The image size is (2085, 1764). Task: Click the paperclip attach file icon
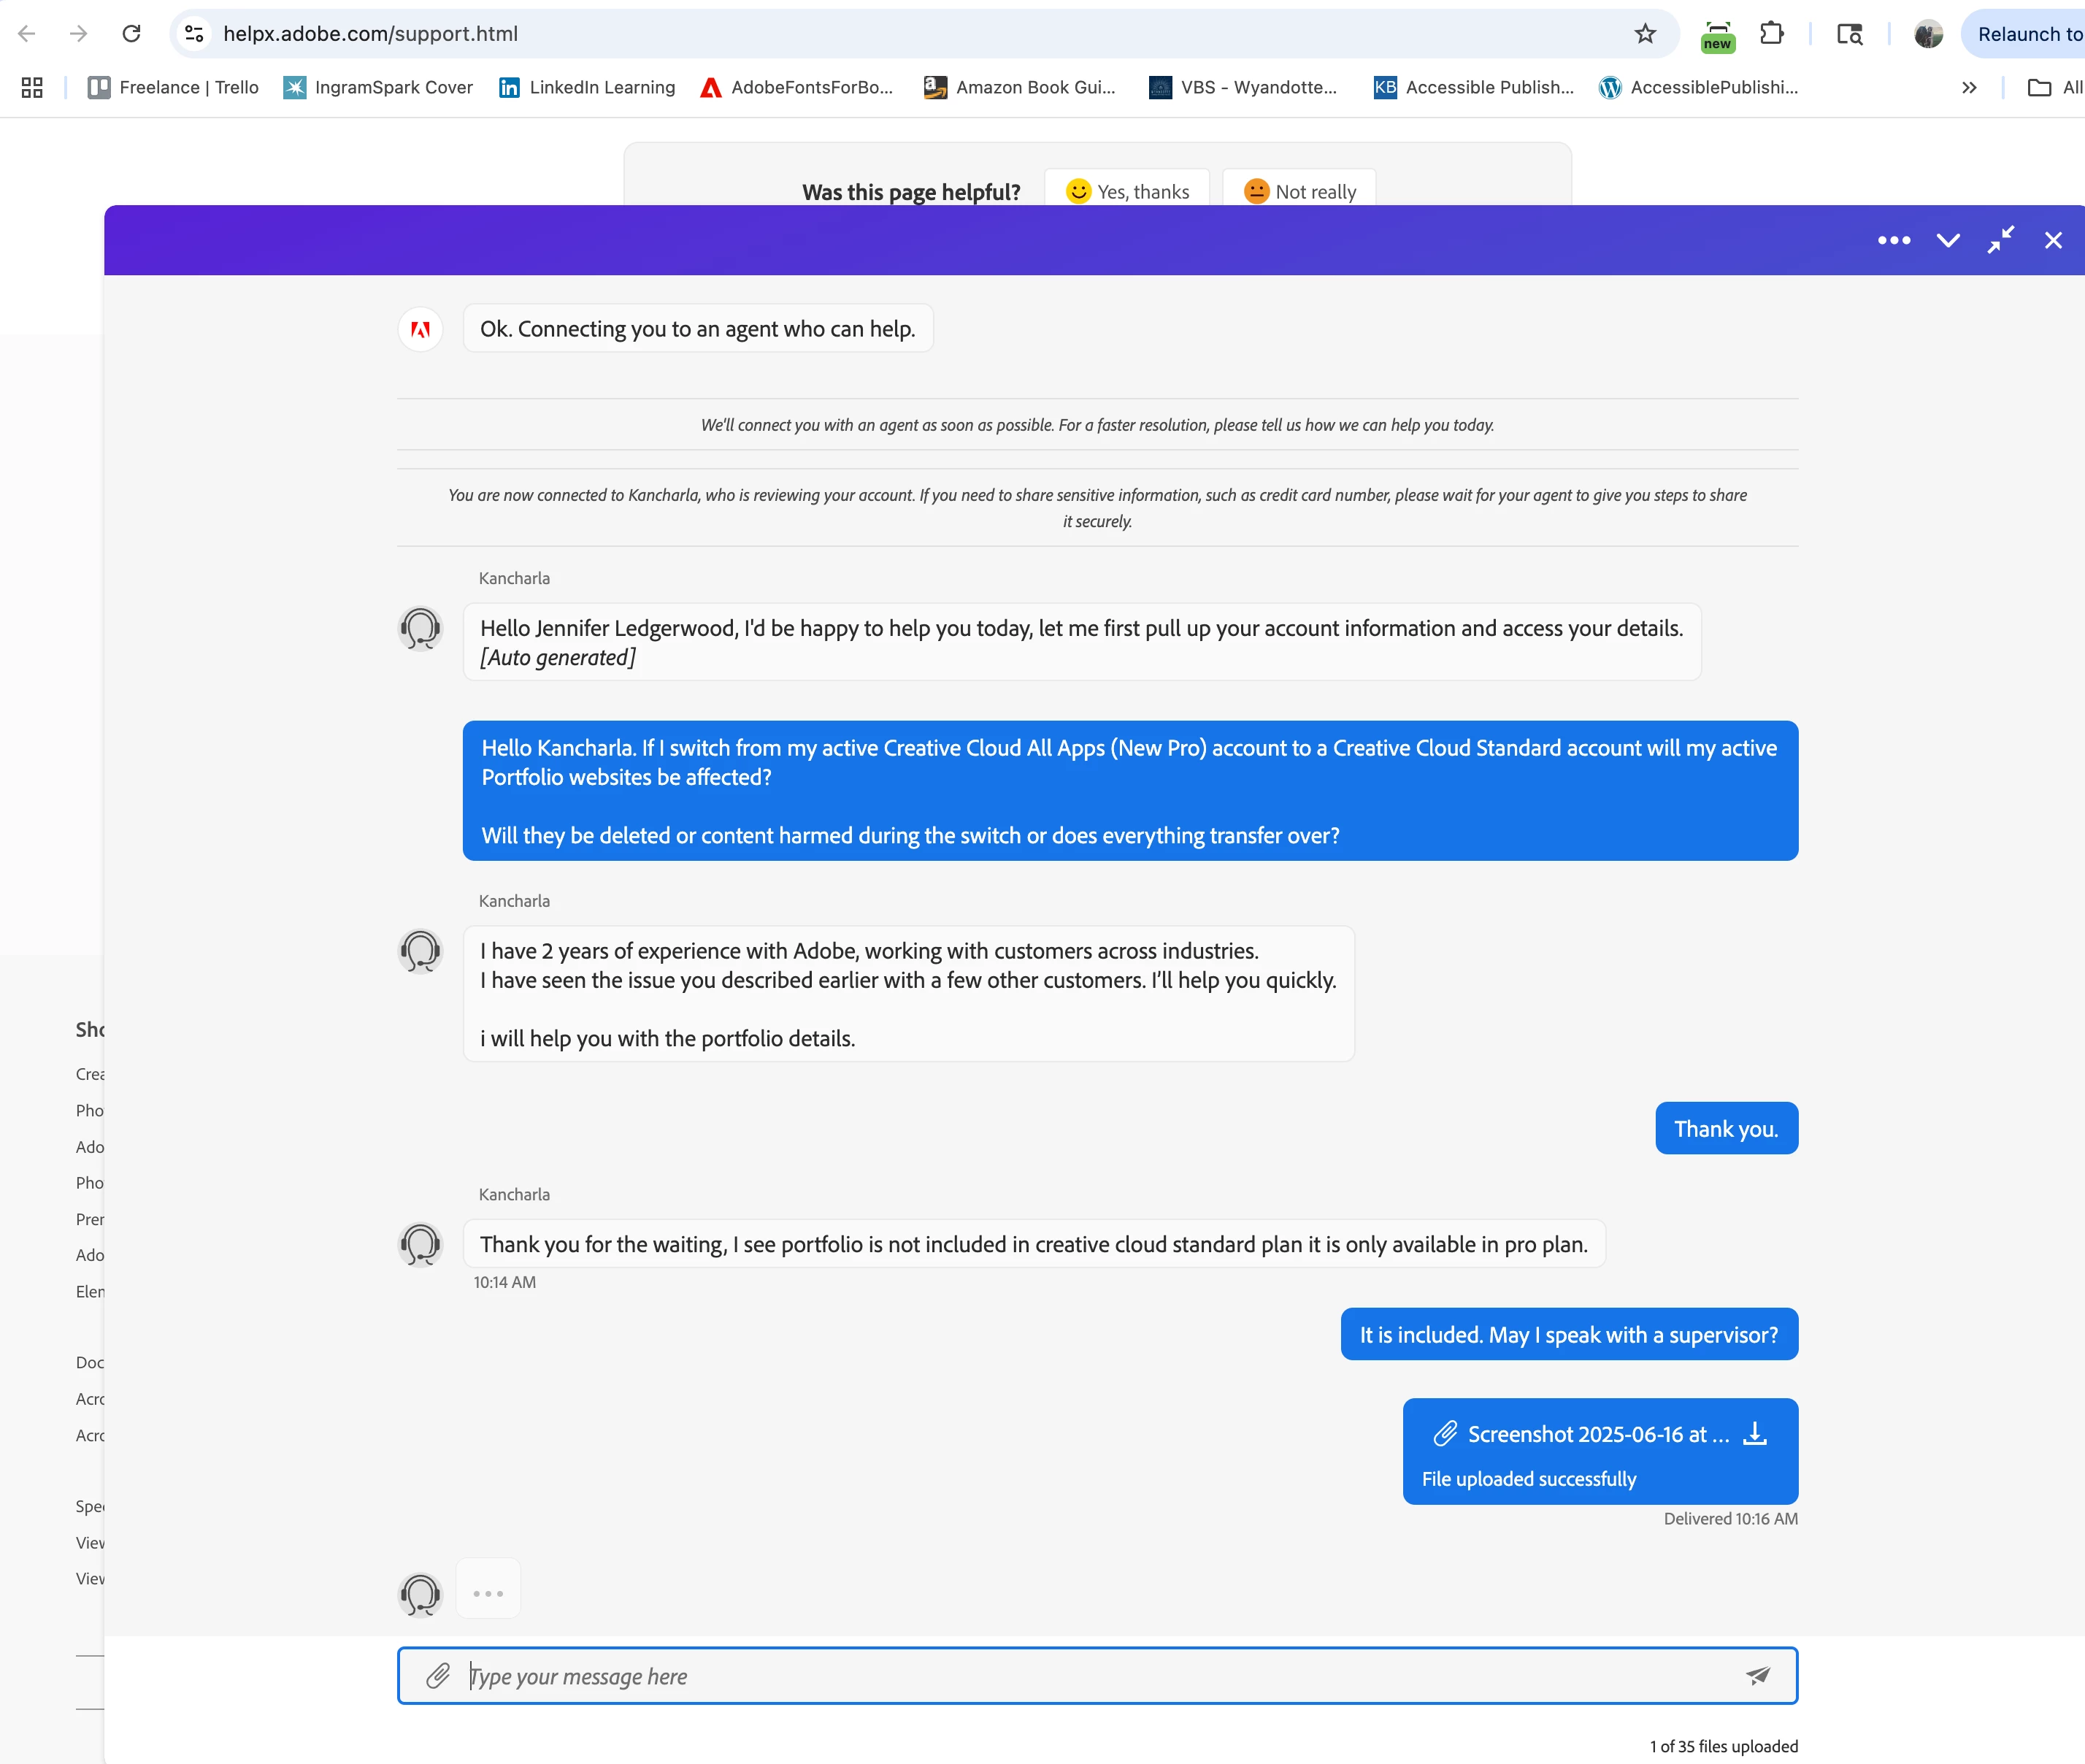click(438, 1676)
